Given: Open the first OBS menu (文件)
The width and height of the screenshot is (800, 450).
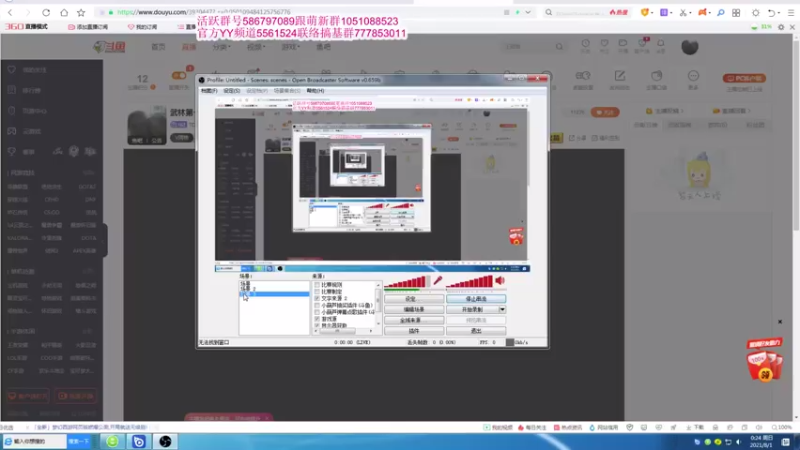Looking at the screenshot, I should 209,91.
